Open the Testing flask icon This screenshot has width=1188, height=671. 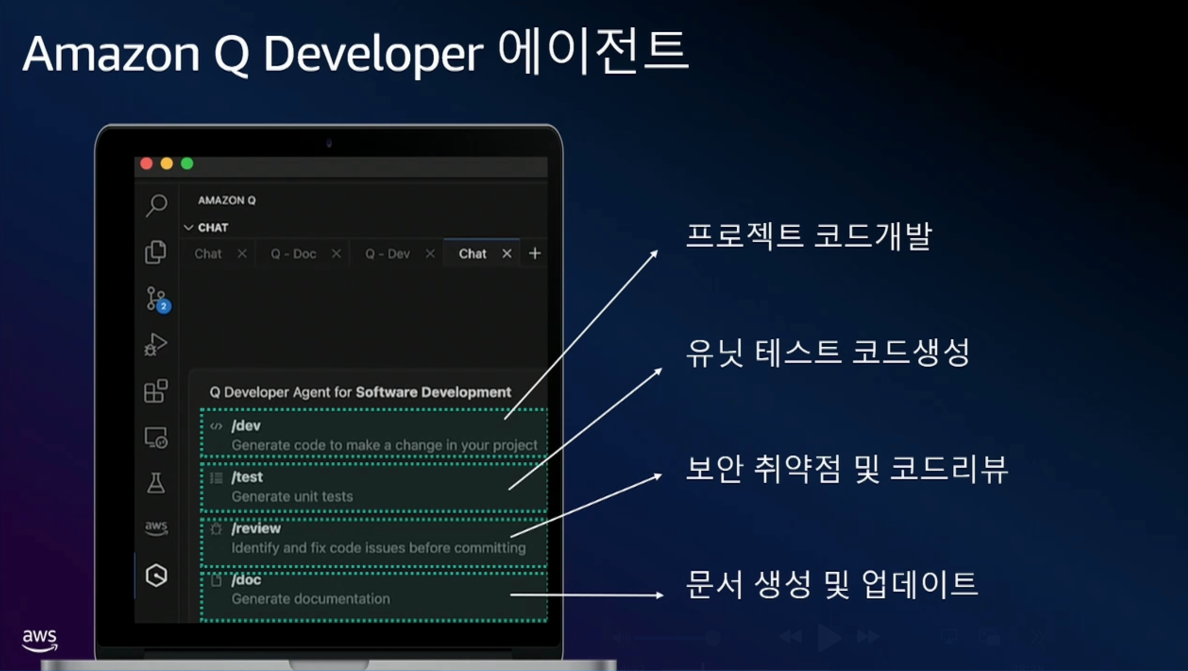156,483
